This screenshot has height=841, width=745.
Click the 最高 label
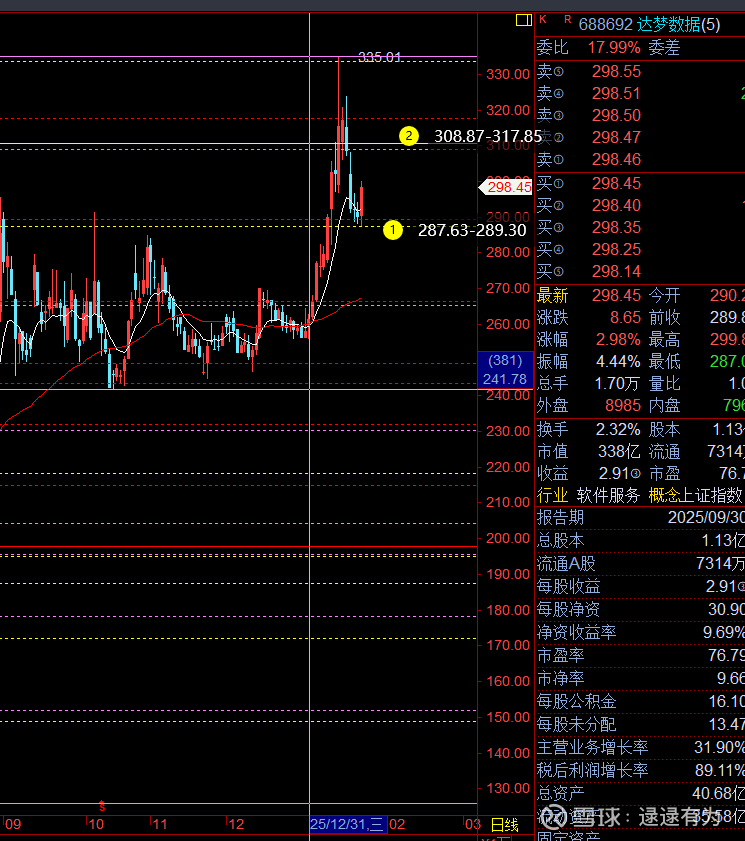[665, 340]
